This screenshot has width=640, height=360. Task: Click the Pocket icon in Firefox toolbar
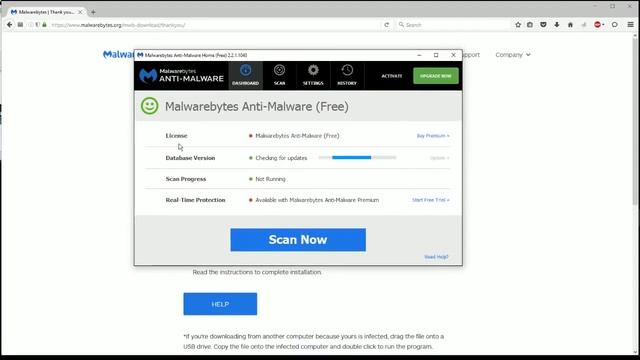click(543, 25)
